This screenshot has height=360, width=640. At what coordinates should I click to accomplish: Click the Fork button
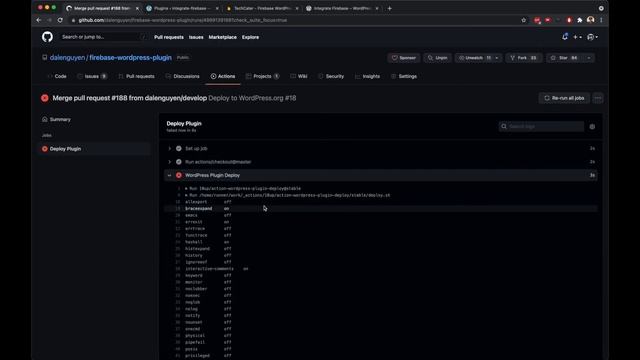click(523, 58)
